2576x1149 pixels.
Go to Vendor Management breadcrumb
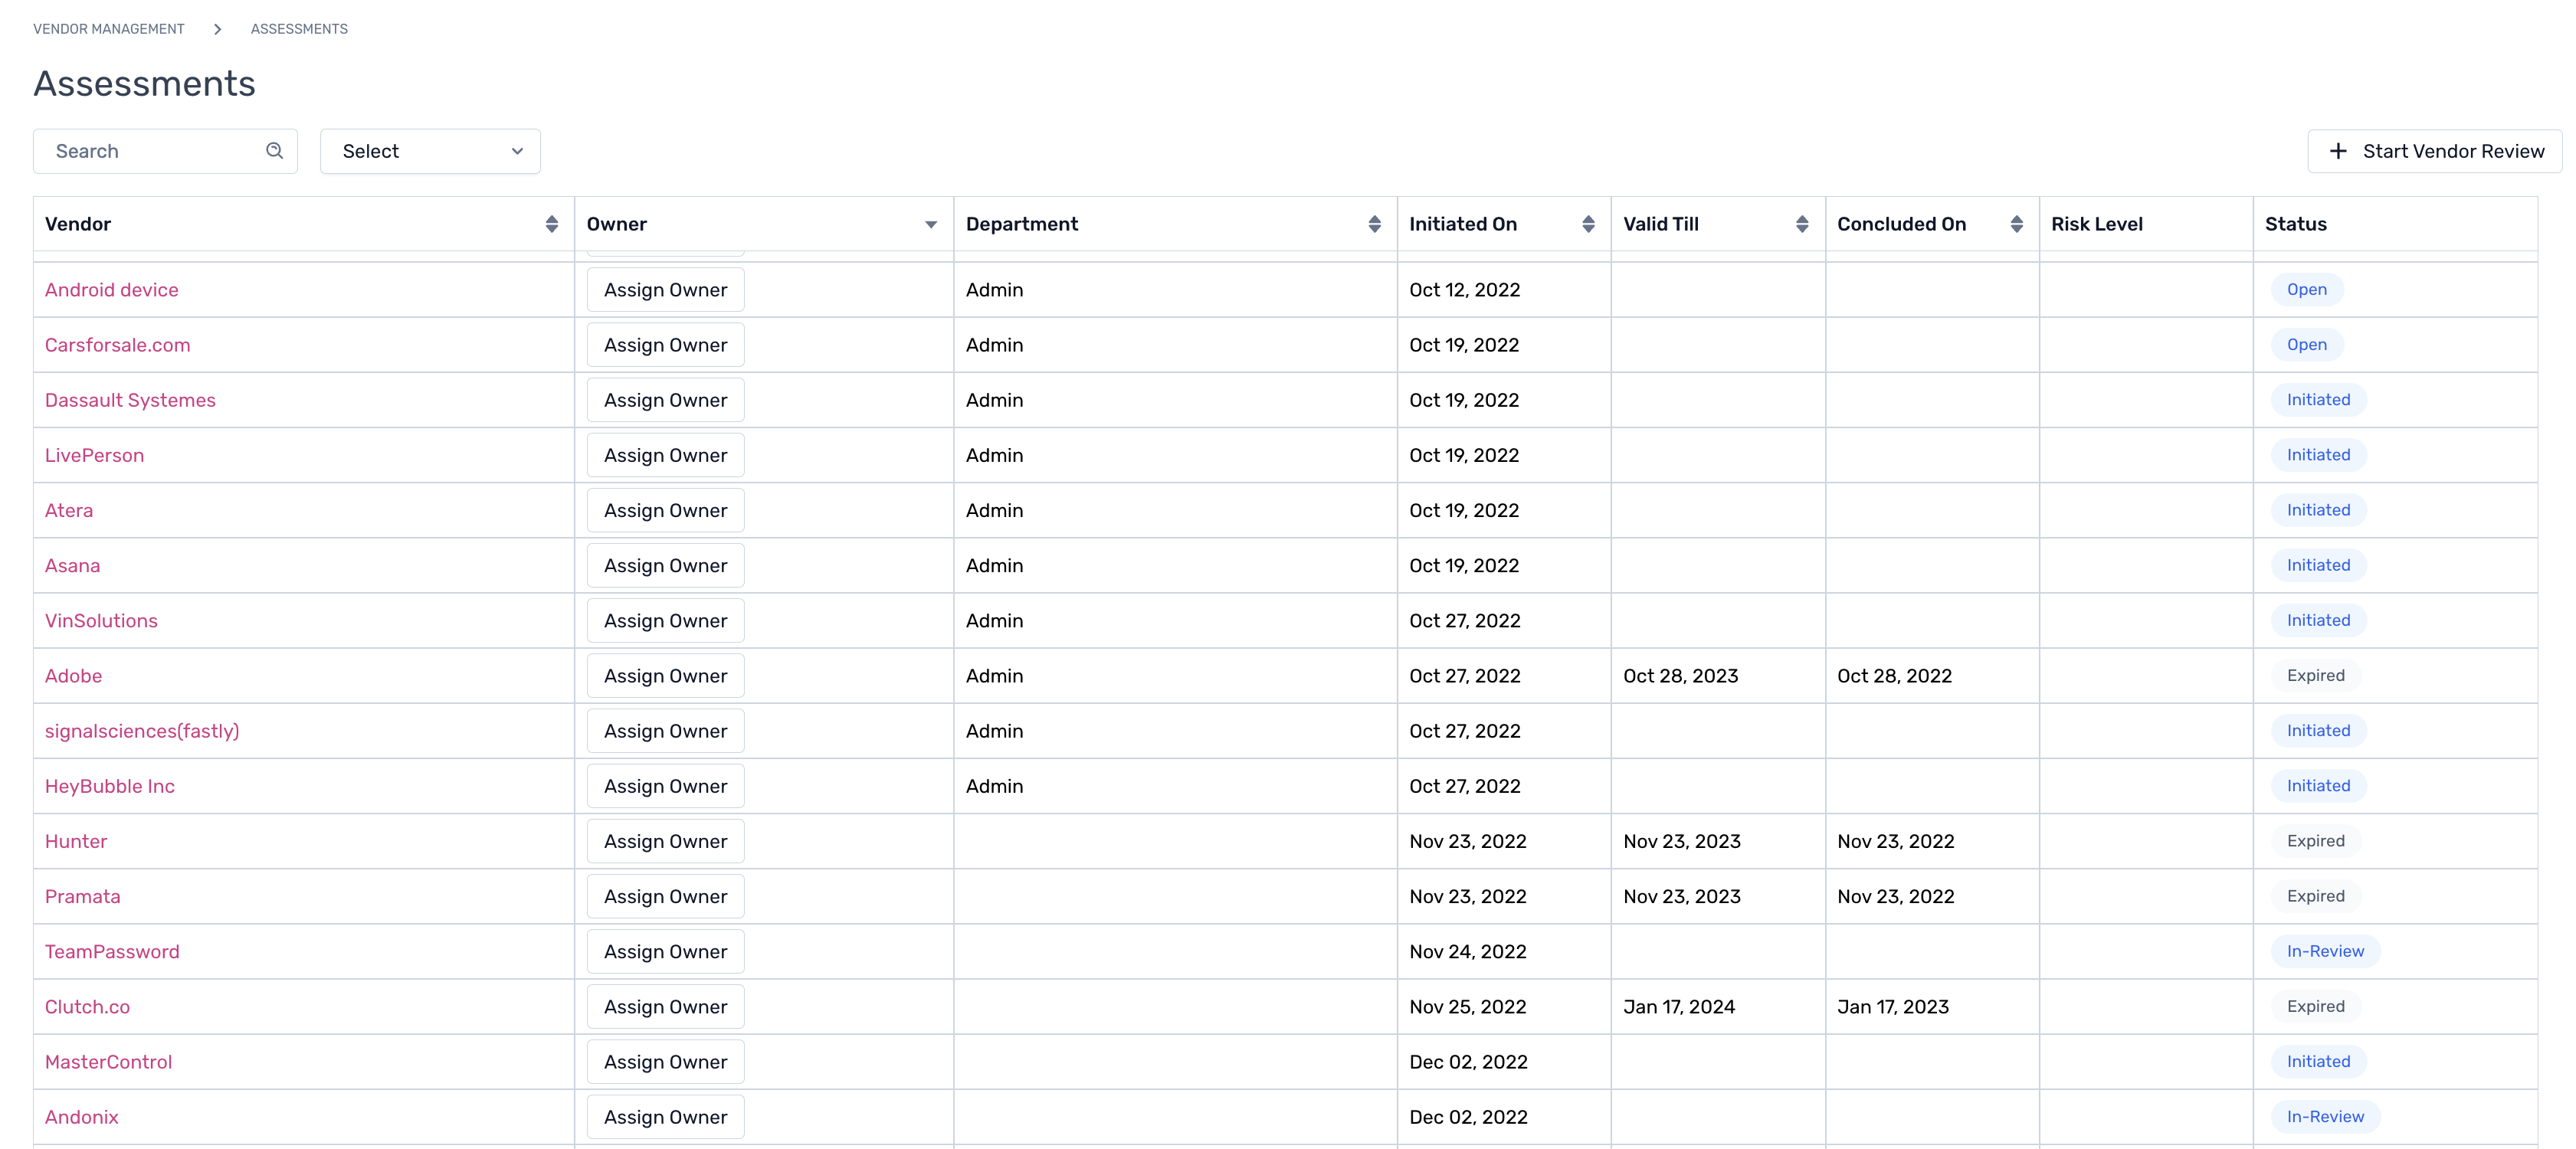[109, 29]
